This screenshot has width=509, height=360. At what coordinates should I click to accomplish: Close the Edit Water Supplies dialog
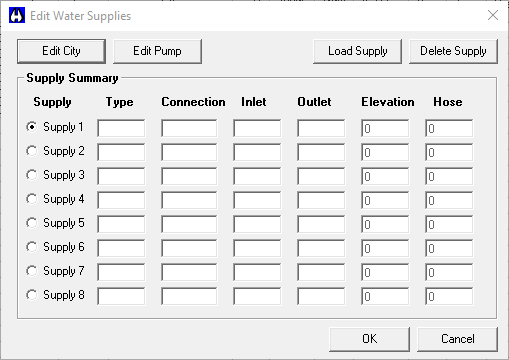493,15
